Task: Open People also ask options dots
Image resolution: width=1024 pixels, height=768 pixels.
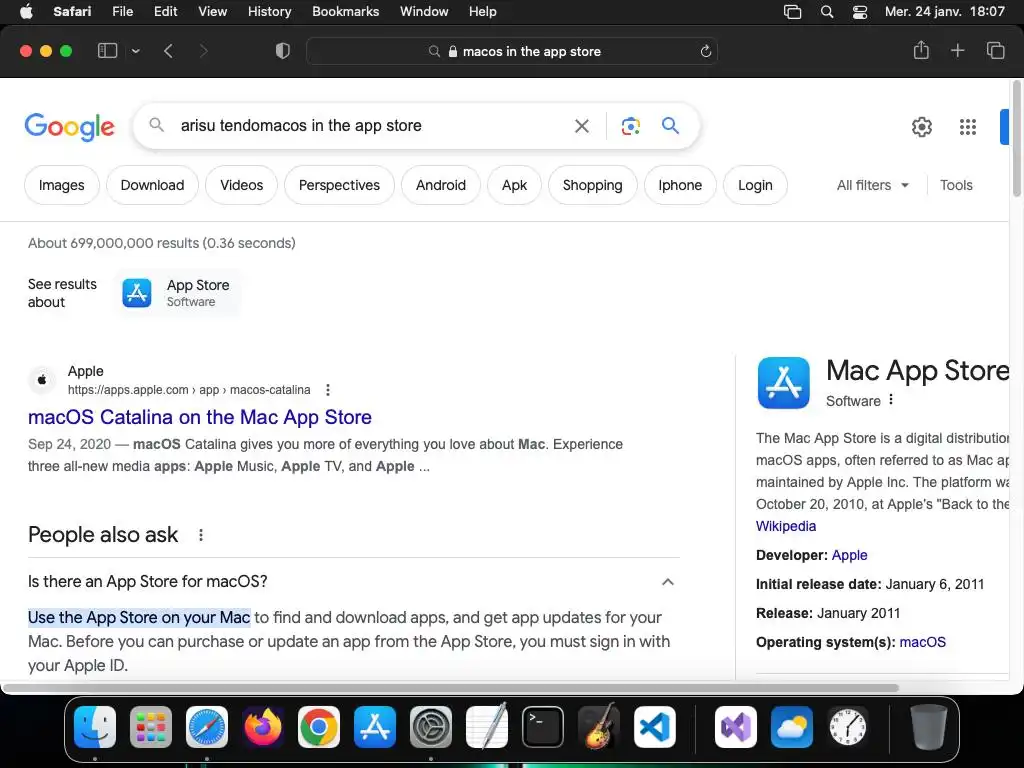Action: coord(200,535)
